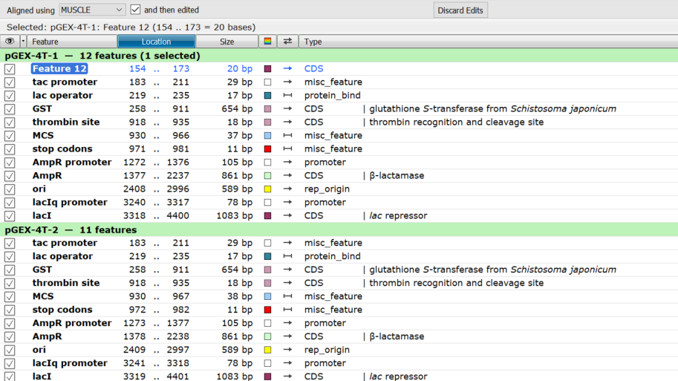
Task: Uncheck the 'and then edited' checkbox
Action: tap(135, 10)
